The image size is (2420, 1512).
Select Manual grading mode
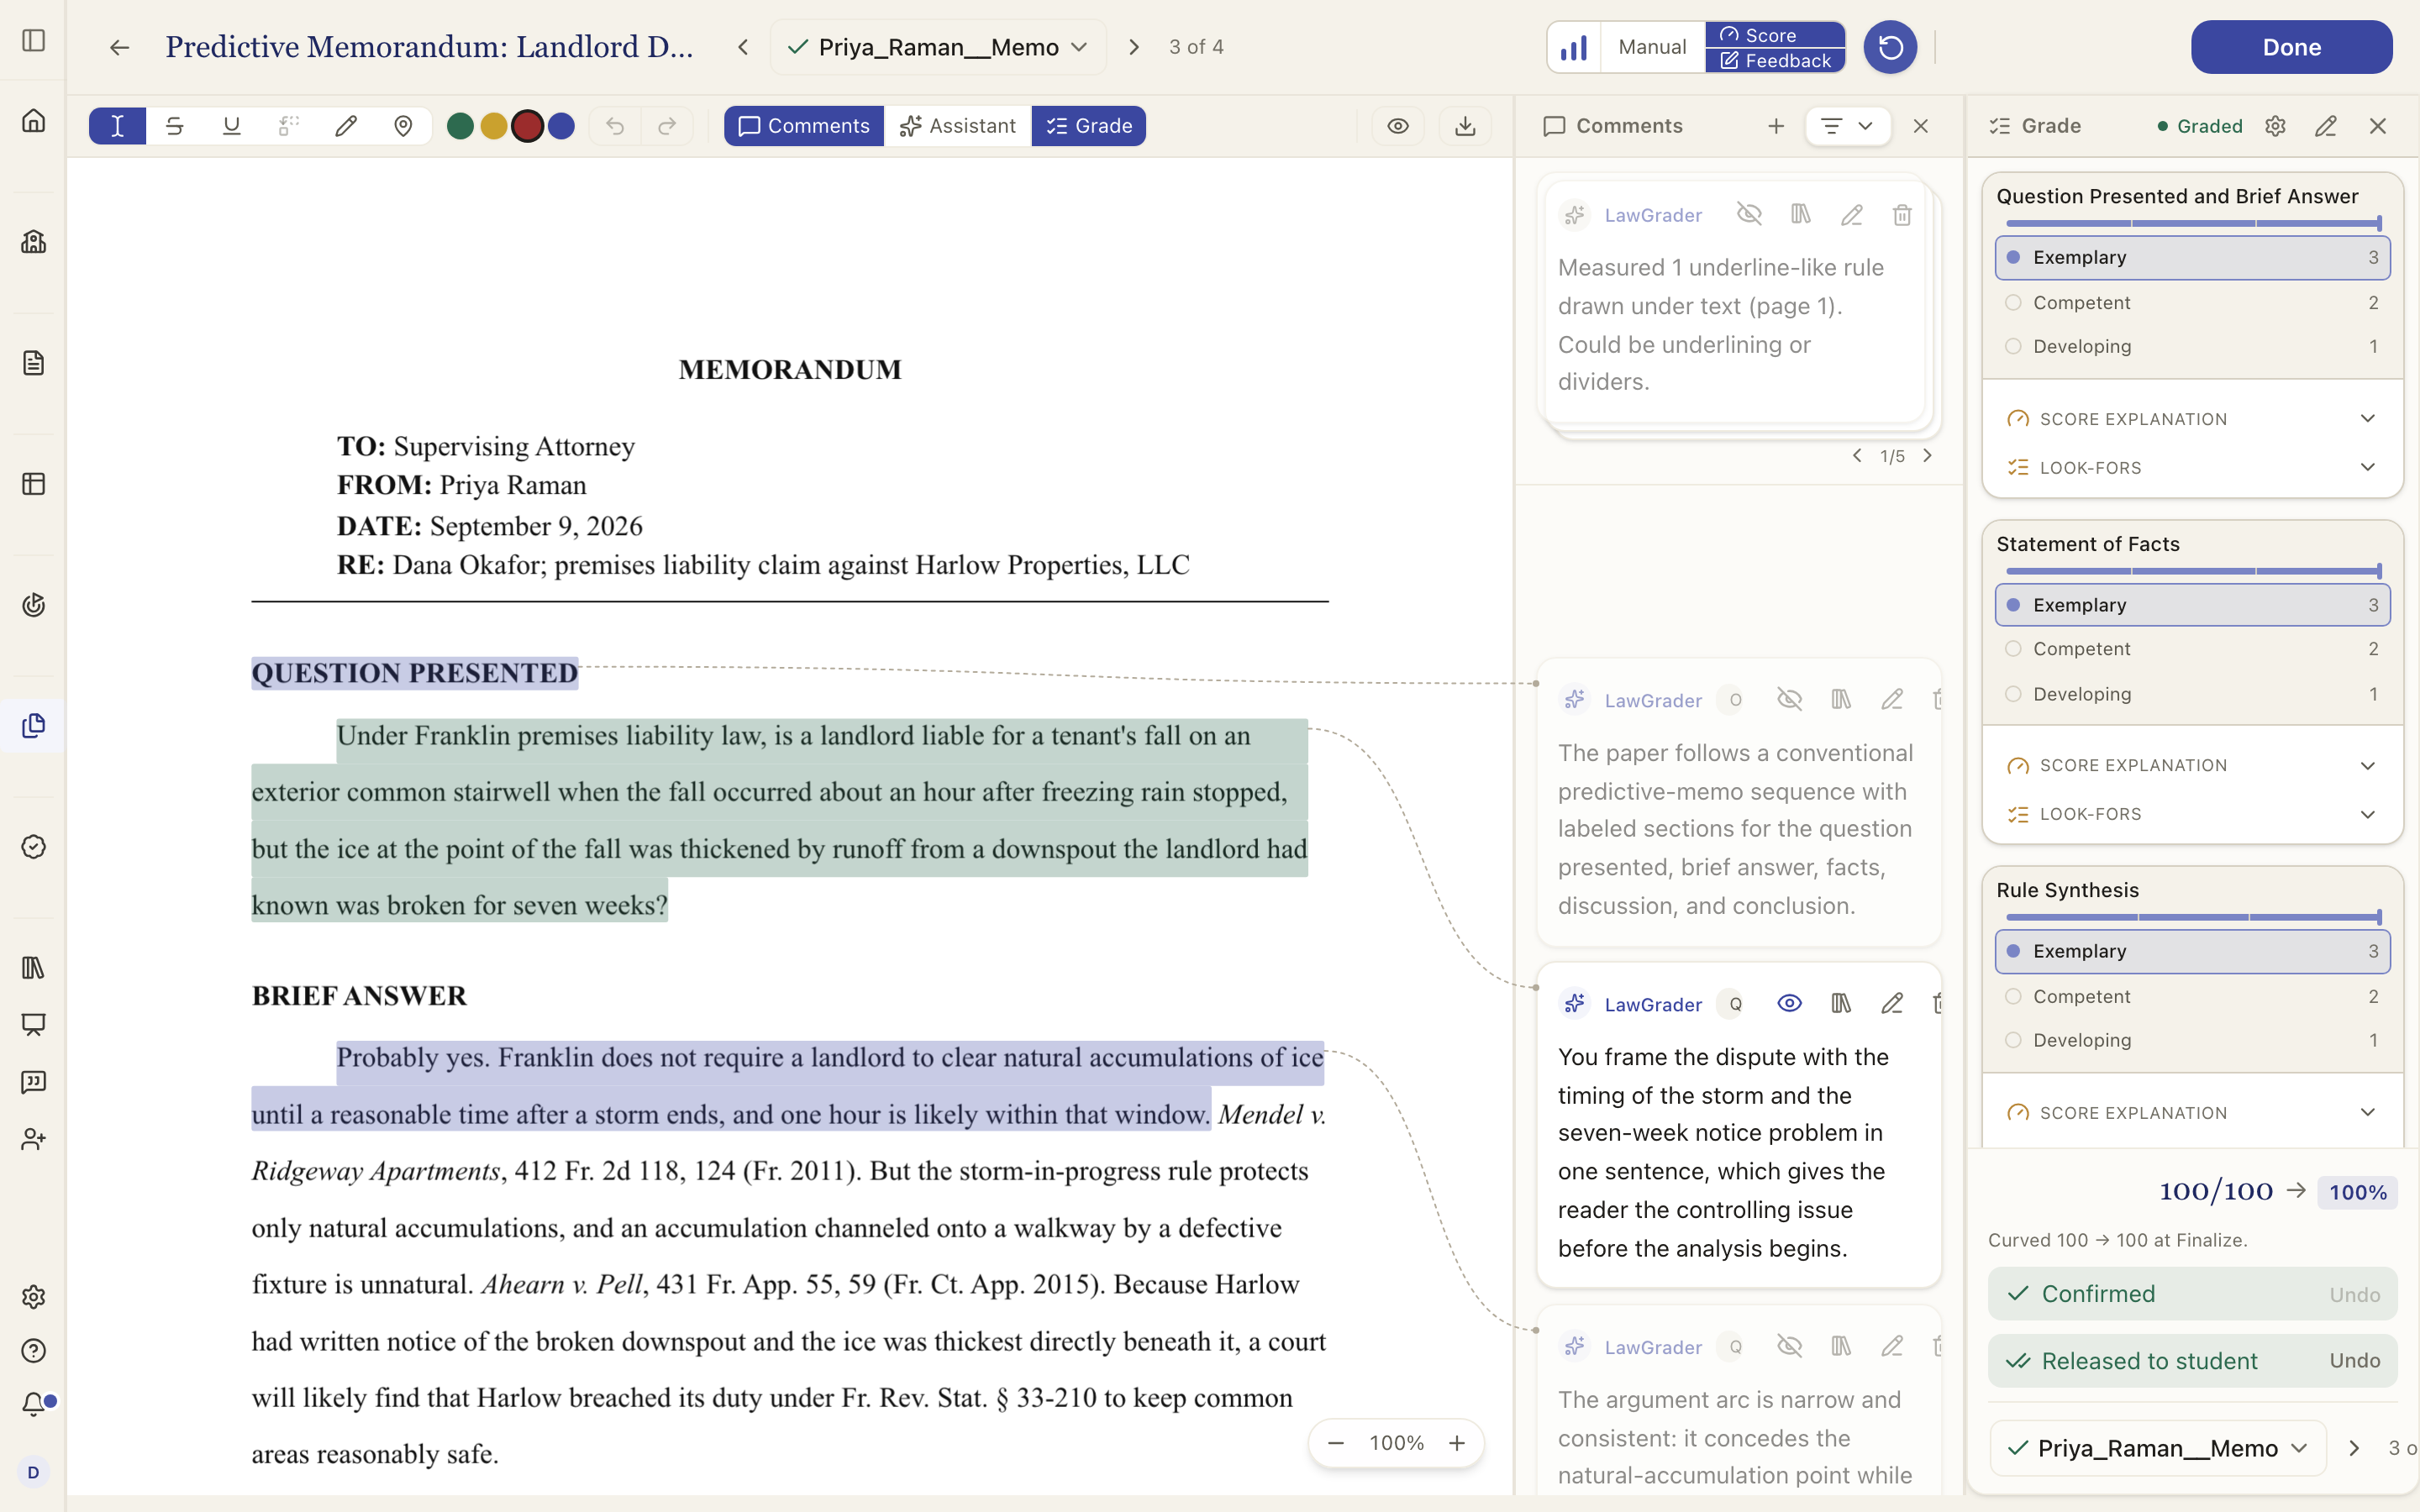(x=1652, y=47)
